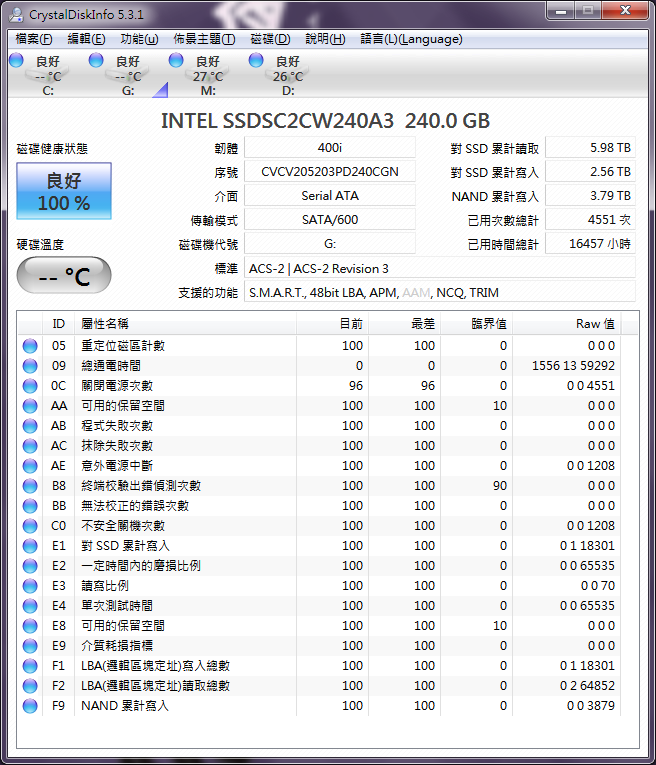Close the CrystalDiskInfo window
This screenshot has width=656, height=765.
tap(625, 10)
